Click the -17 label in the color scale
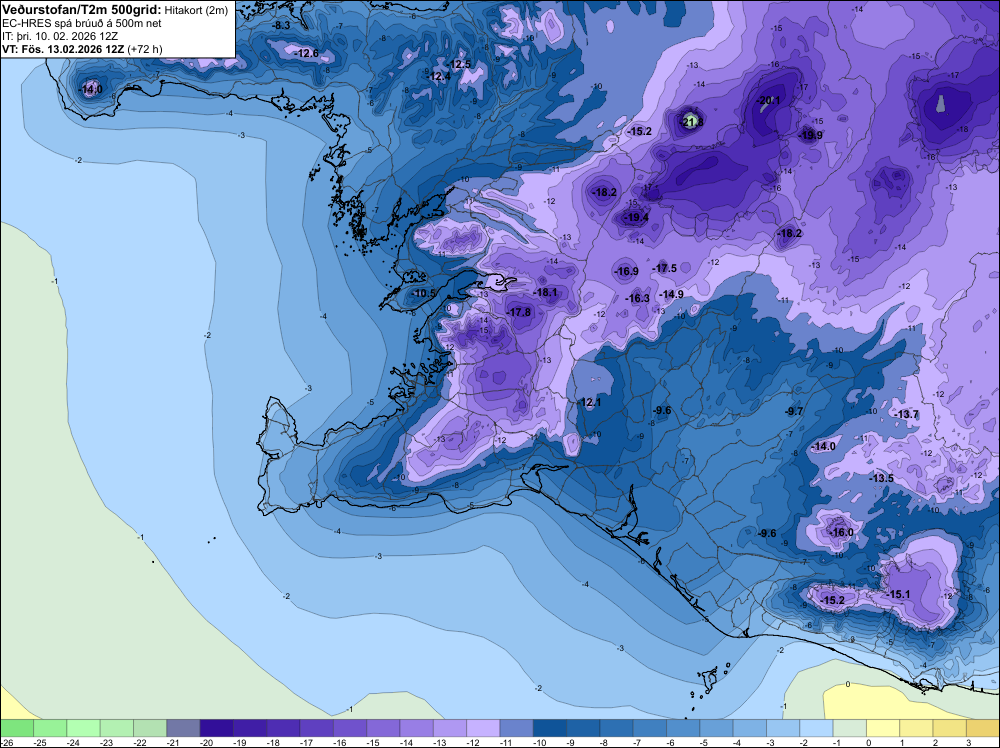Screen dimensions: 1000x748 305,742
